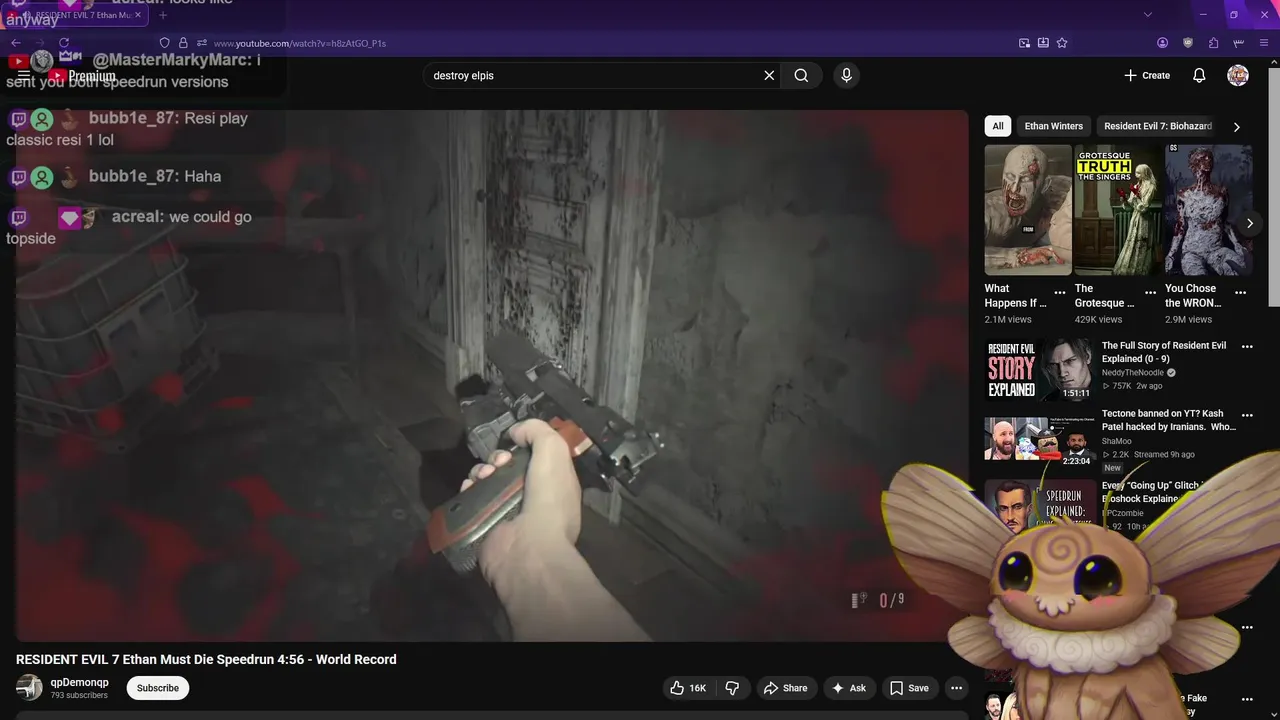Image resolution: width=1280 pixels, height=720 pixels.
Task: Open the 'What Happens If...' short thumbnail
Action: click(x=1028, y=210)
